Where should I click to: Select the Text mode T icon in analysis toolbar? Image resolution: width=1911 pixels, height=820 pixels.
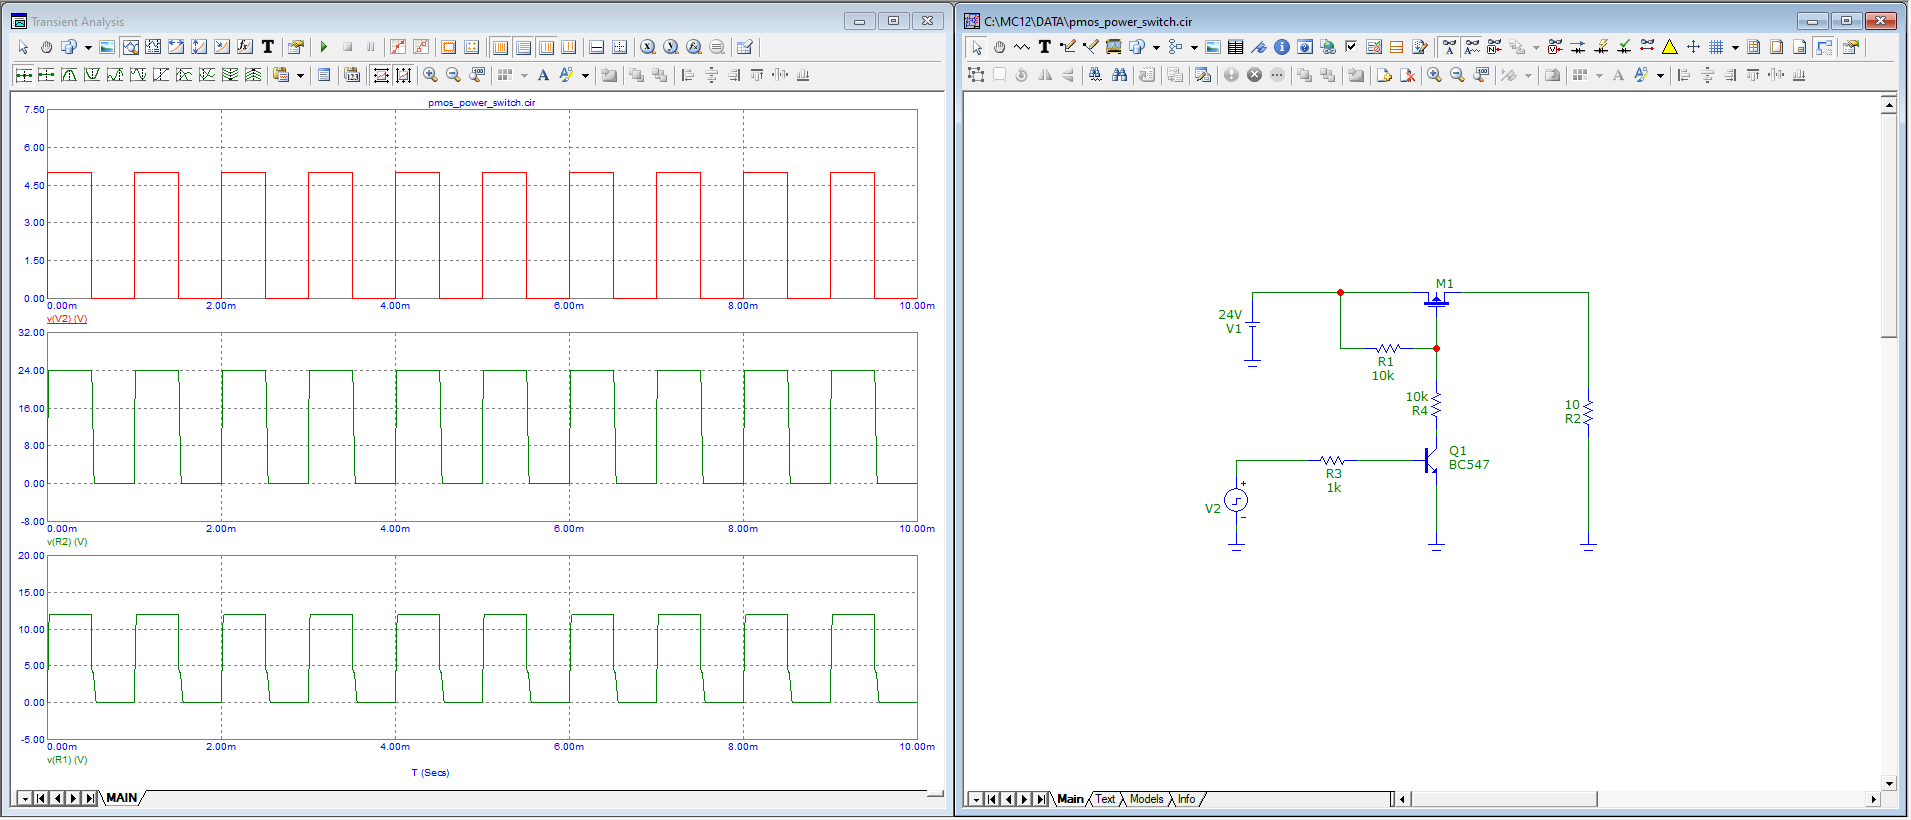pyautogui.click(x=268, y=47)
